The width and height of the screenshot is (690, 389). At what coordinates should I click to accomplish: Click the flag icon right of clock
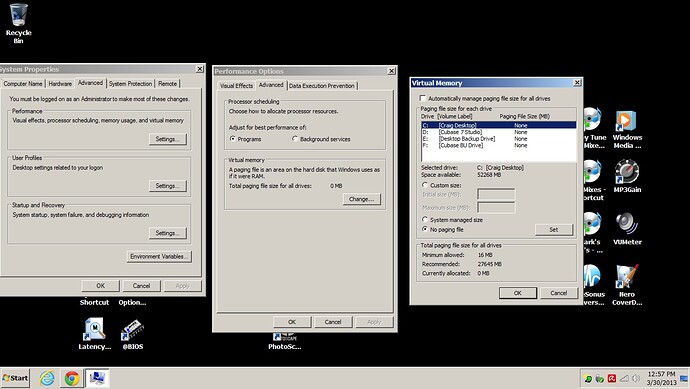(684, 378)
